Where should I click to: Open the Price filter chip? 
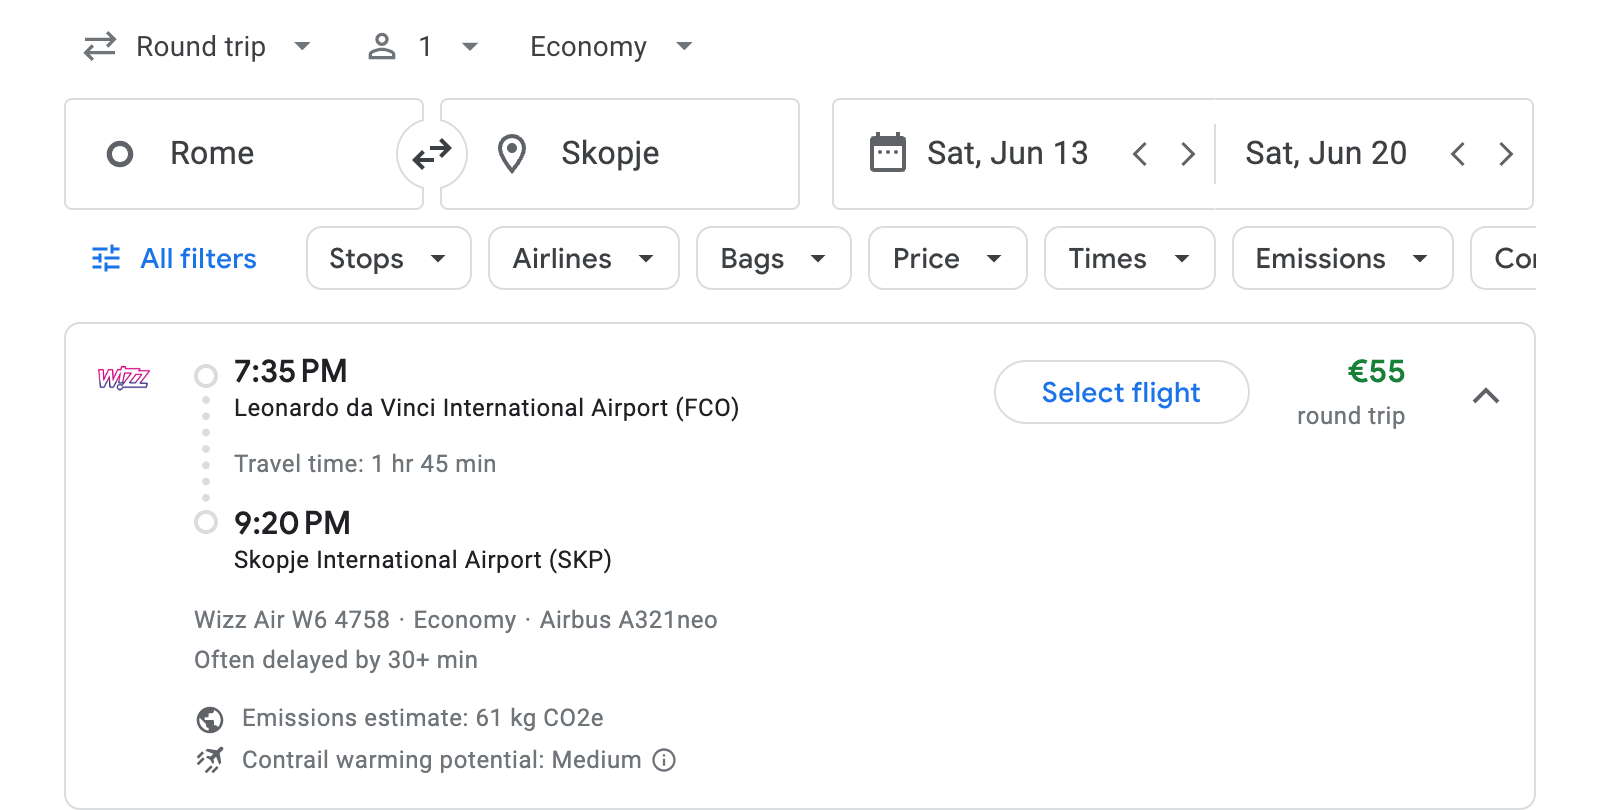[x=946, y=258]
